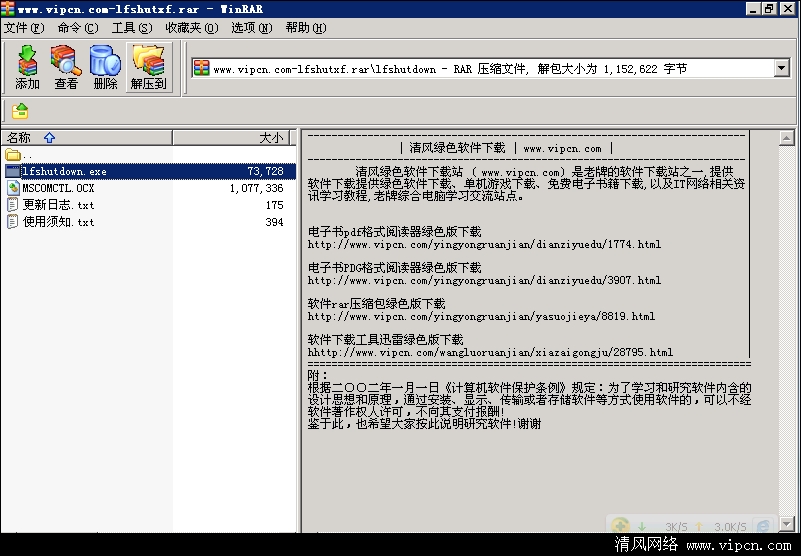The image size is (801, 556).
Task: Click the 更新日志.txt file icon
Action: [13, 205]
